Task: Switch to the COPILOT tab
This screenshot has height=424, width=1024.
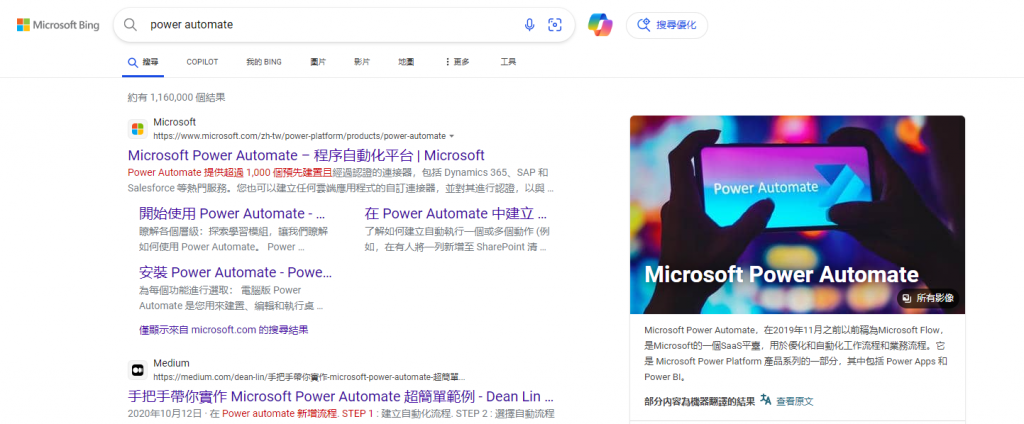Action: (x=202, y=62)
